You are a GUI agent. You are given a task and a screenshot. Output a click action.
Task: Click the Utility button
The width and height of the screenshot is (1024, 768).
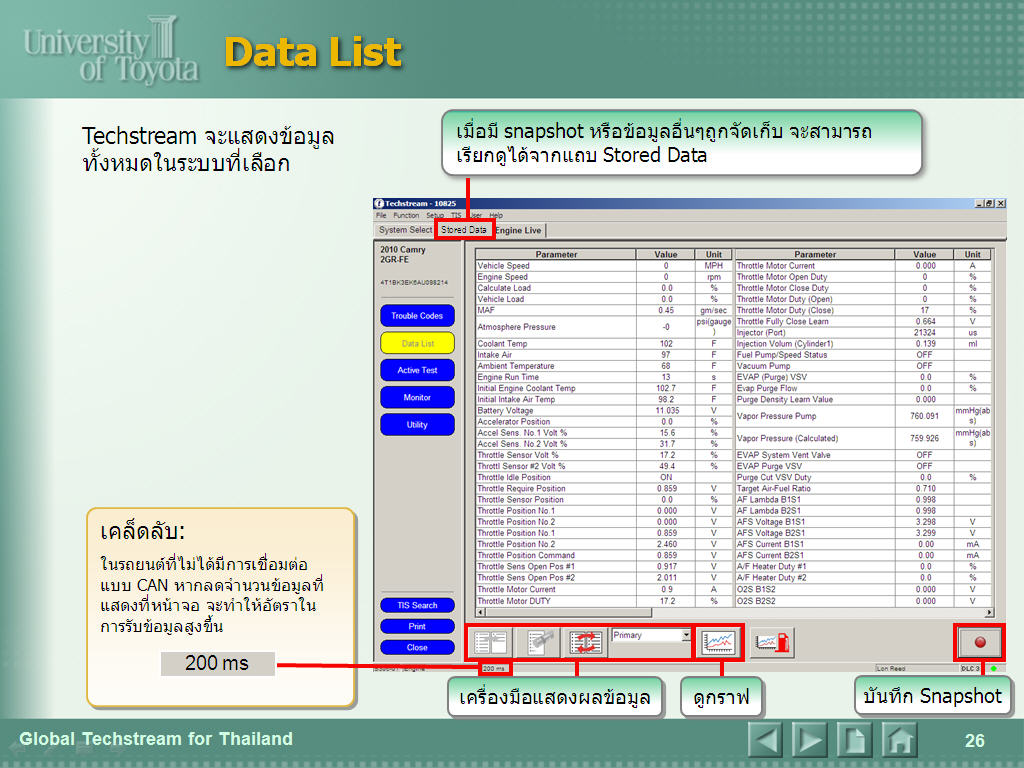tap(417, 424)
